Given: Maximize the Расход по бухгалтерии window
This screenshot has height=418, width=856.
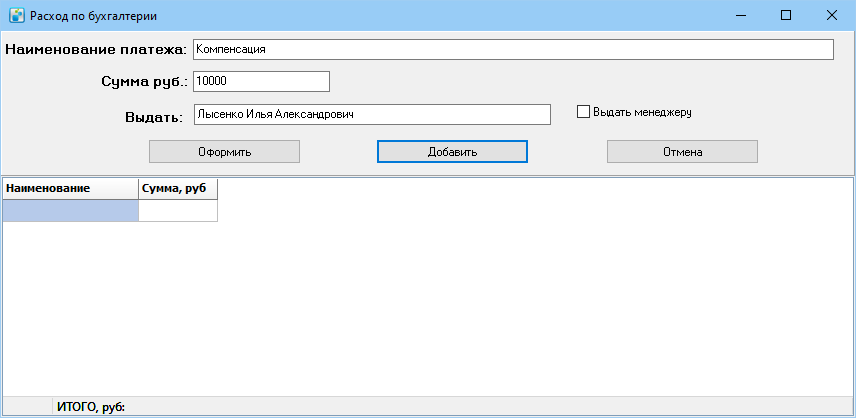Looking at the screenshot, I should coord(786,16).
